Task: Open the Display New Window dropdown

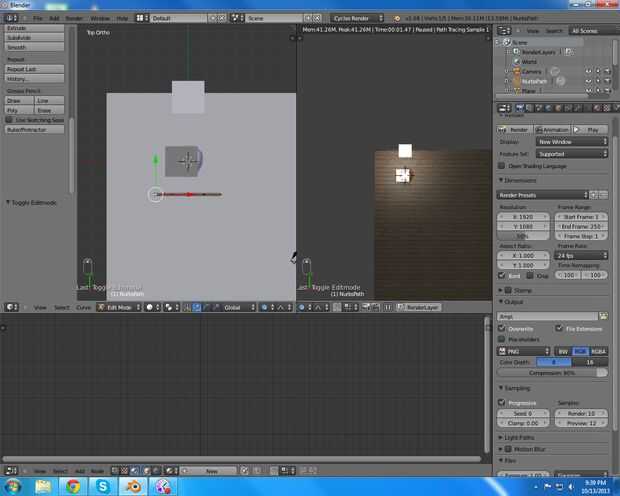Action: click(x=572, y=142)
